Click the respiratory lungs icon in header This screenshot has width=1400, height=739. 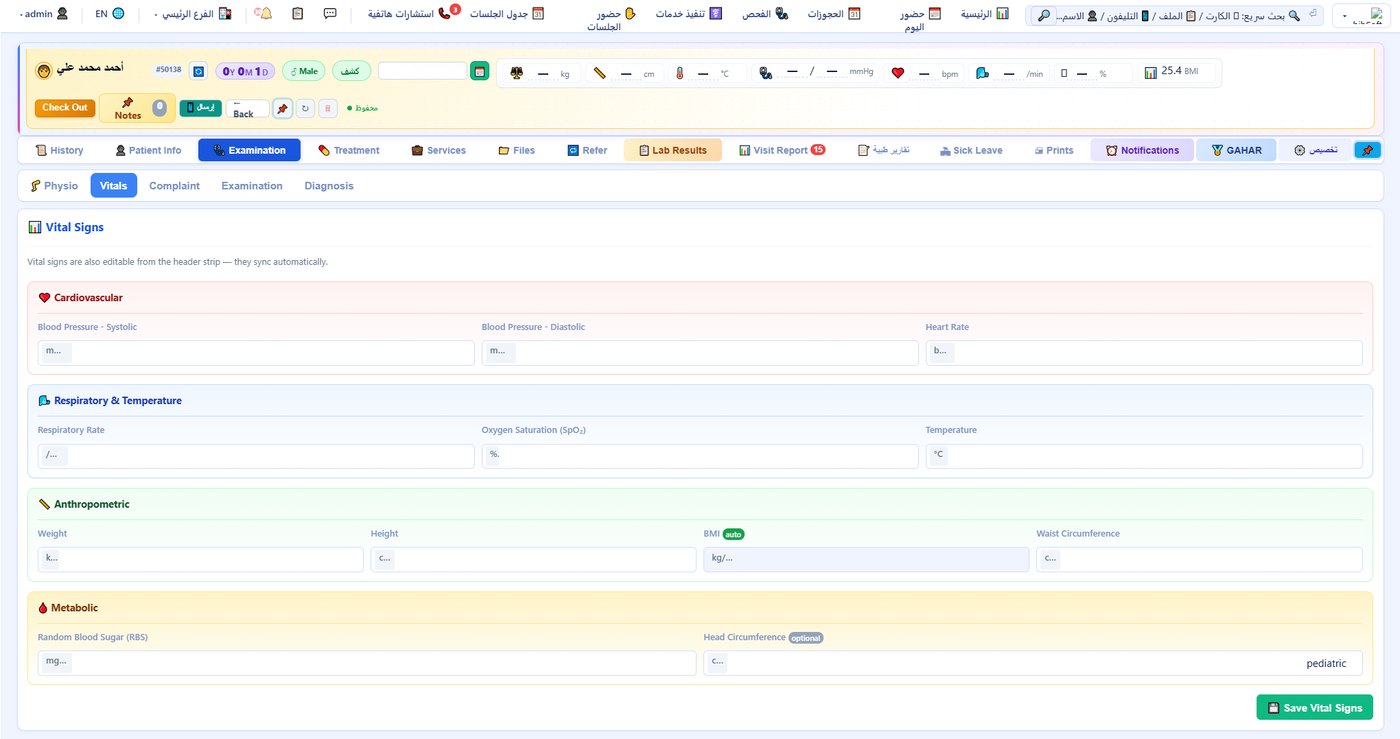(x=982, y=73)
